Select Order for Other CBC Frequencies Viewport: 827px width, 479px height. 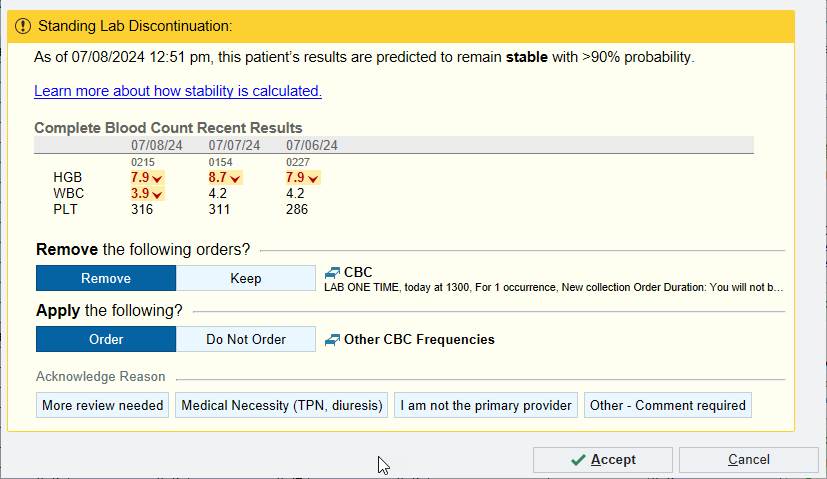pyautogui.click(x=106, y=339)
